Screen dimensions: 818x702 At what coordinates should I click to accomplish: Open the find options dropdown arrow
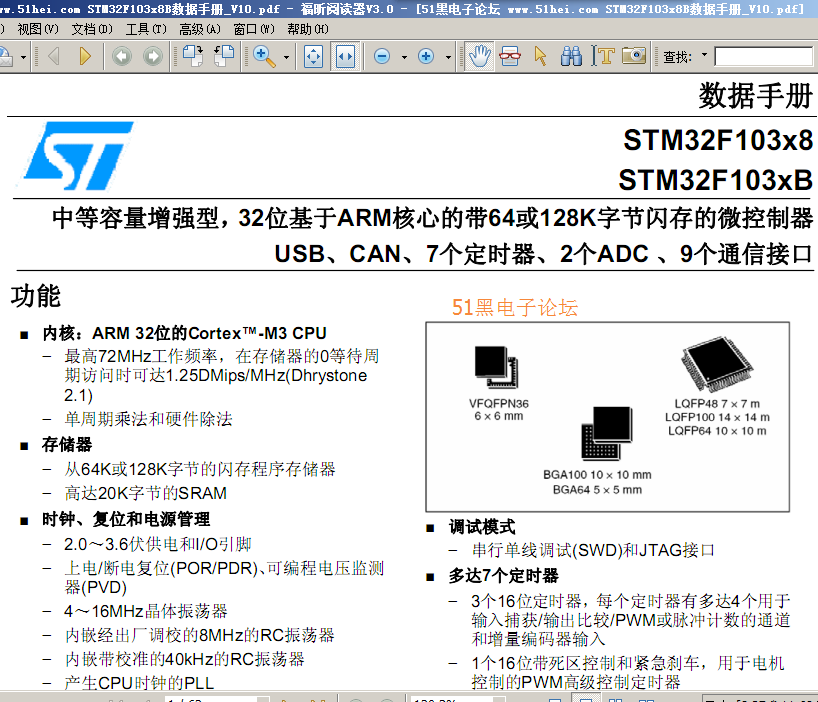point(704,55)
